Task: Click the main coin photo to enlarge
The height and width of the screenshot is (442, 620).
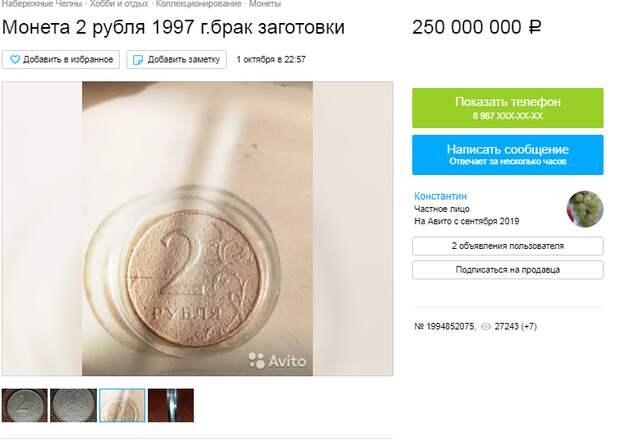Action: coord(197,229)
